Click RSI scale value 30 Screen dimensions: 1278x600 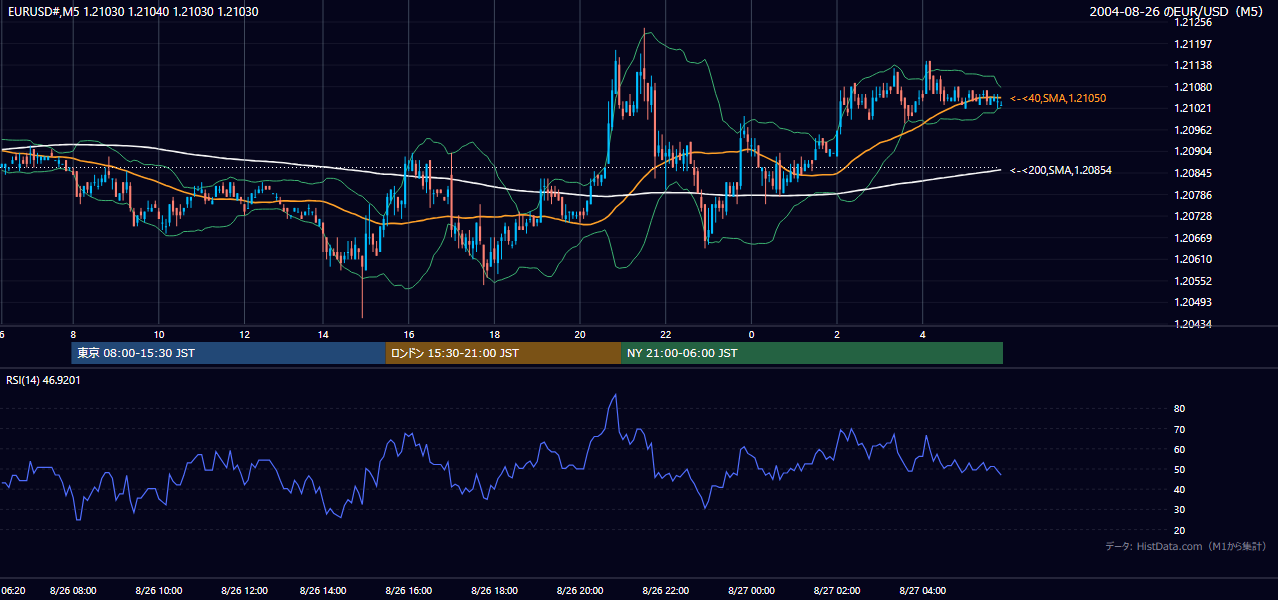pos(1180,509)
